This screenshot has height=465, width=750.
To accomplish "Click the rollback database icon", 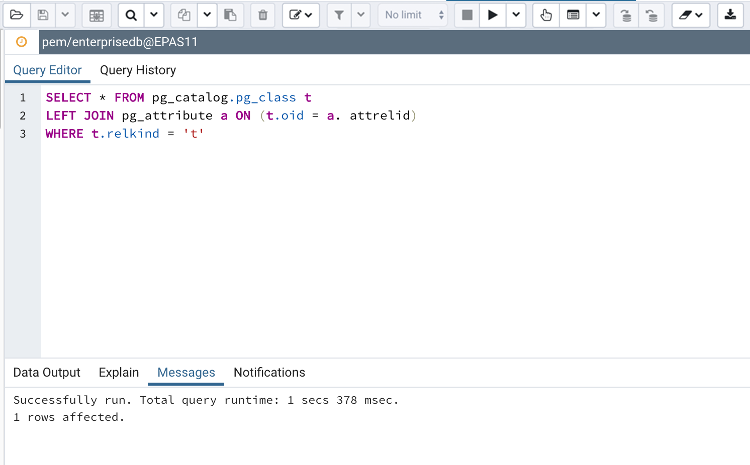I will [x=651, y=15].
